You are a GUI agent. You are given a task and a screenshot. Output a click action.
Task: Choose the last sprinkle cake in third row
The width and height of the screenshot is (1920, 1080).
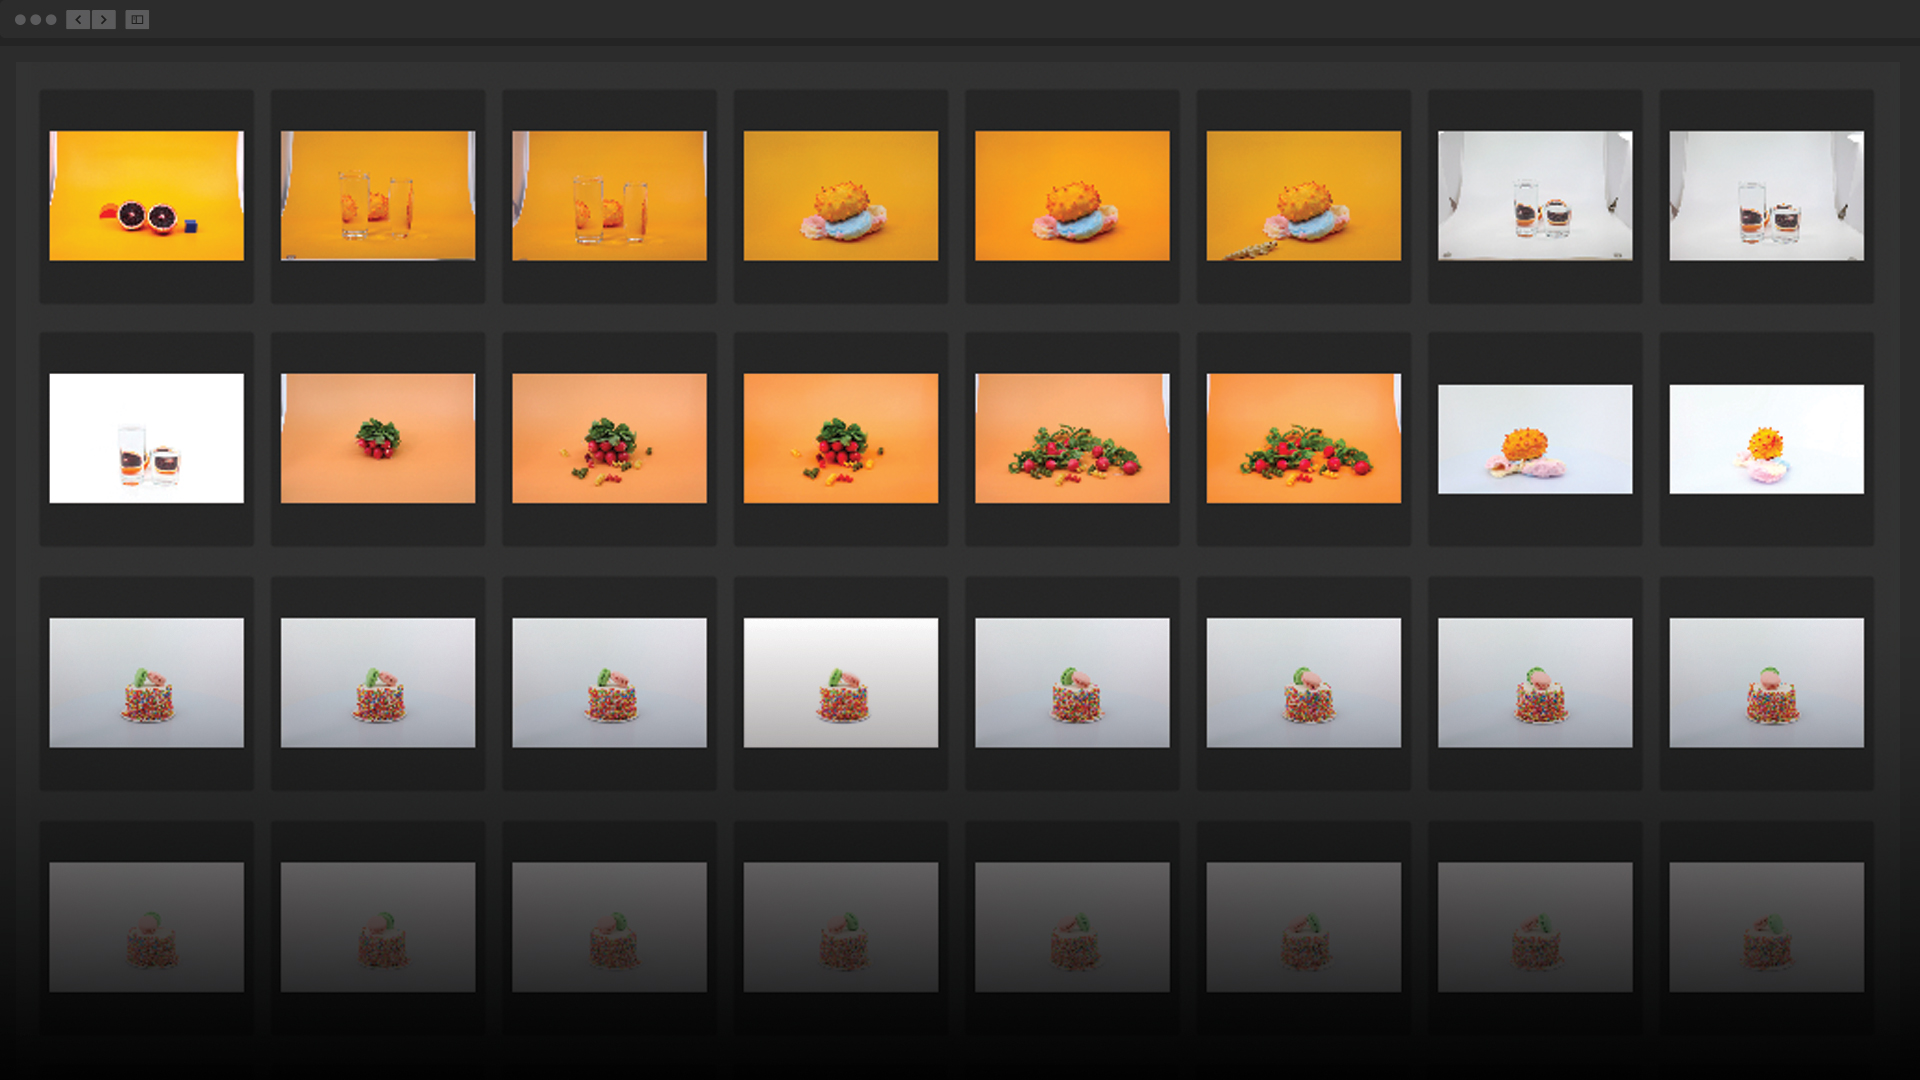pyautogui.click(x=1766, y=683)
